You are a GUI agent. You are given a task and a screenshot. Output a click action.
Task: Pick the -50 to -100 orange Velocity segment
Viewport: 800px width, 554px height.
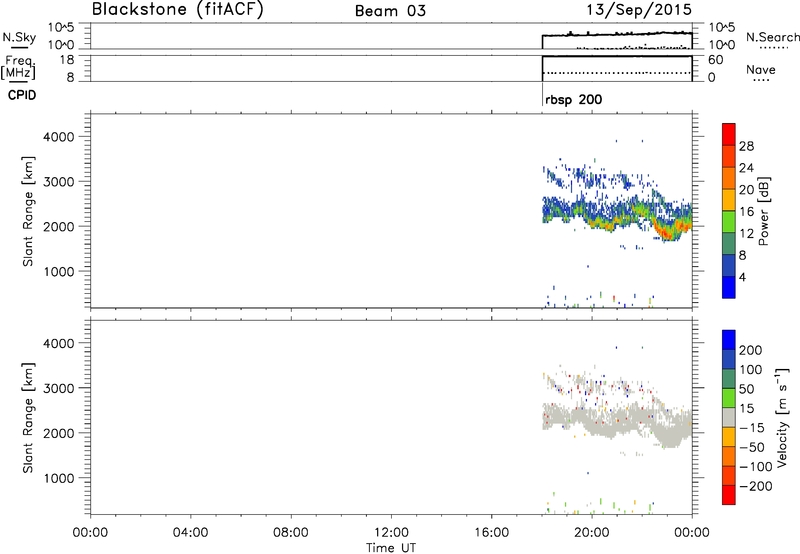point(729,456)
